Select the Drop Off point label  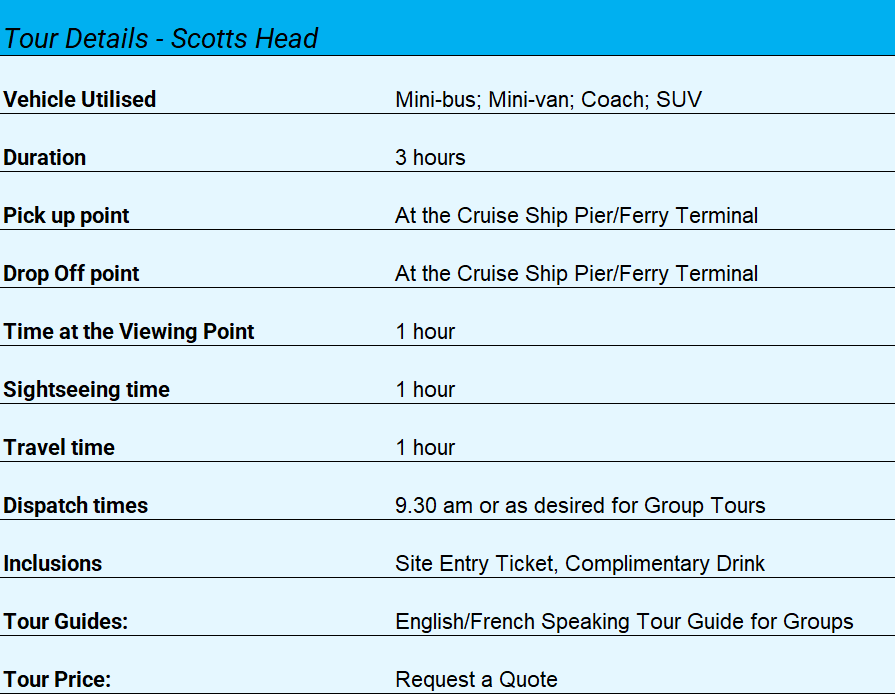(x=71, y=274)
